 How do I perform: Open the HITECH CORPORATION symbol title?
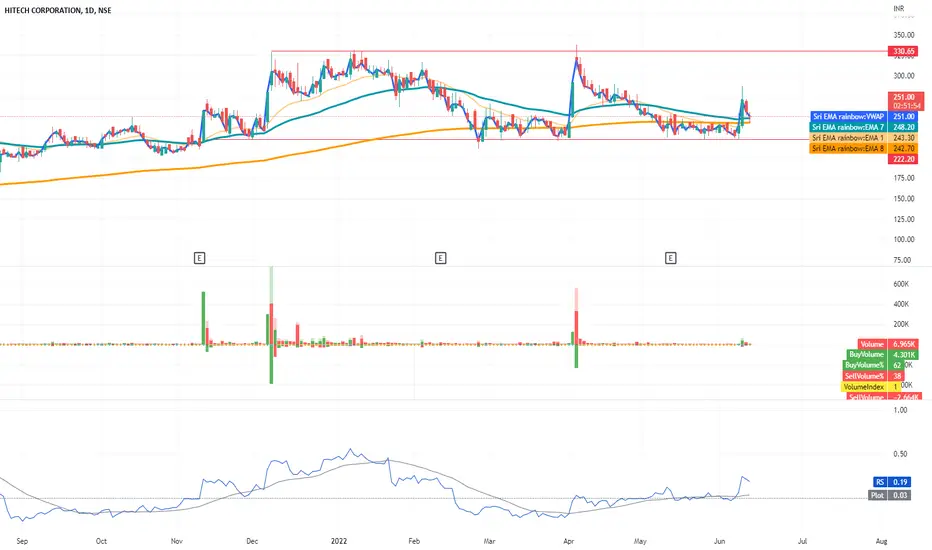coord(58,10)
